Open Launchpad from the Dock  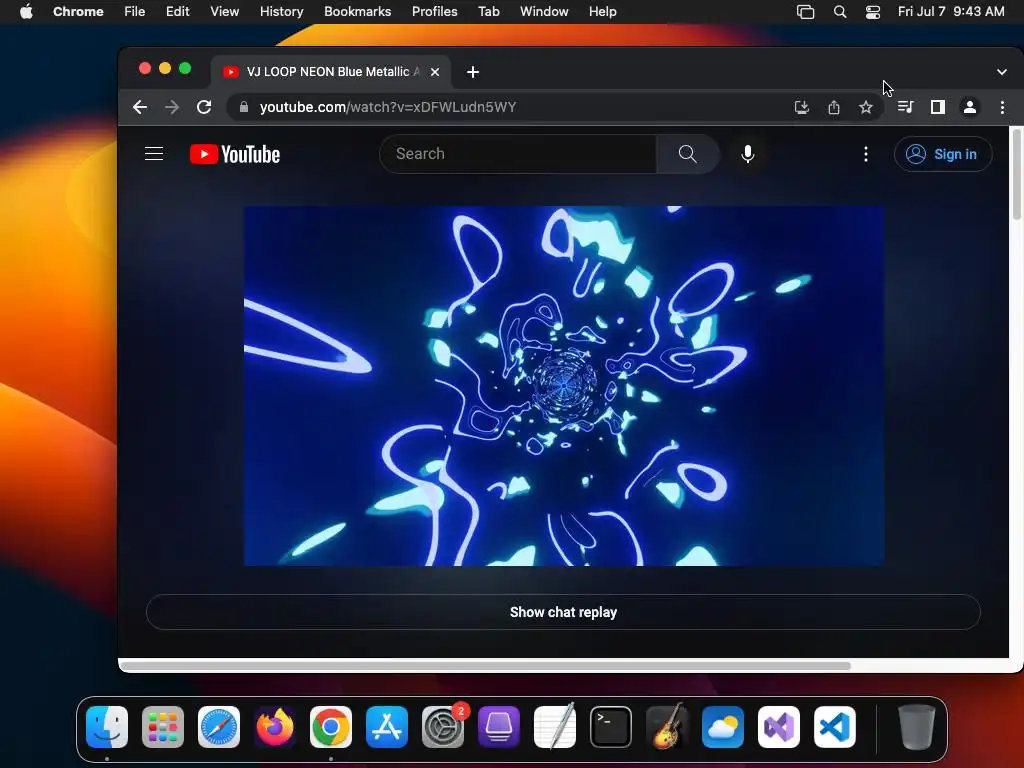pos(163,727)
